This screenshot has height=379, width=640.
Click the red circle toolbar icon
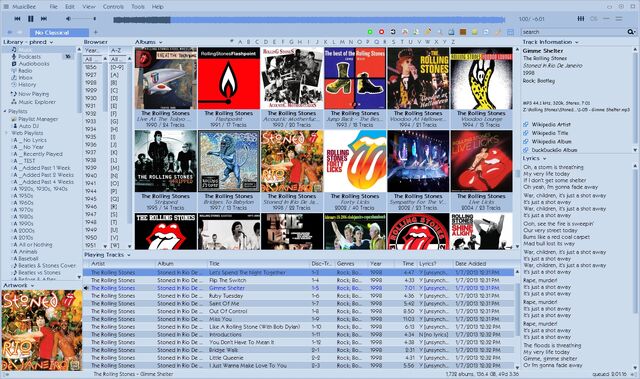tap(382, 32)
